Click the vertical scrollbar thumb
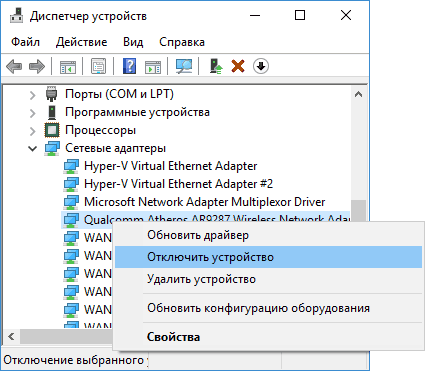The image size is (425, 371). 359,211
